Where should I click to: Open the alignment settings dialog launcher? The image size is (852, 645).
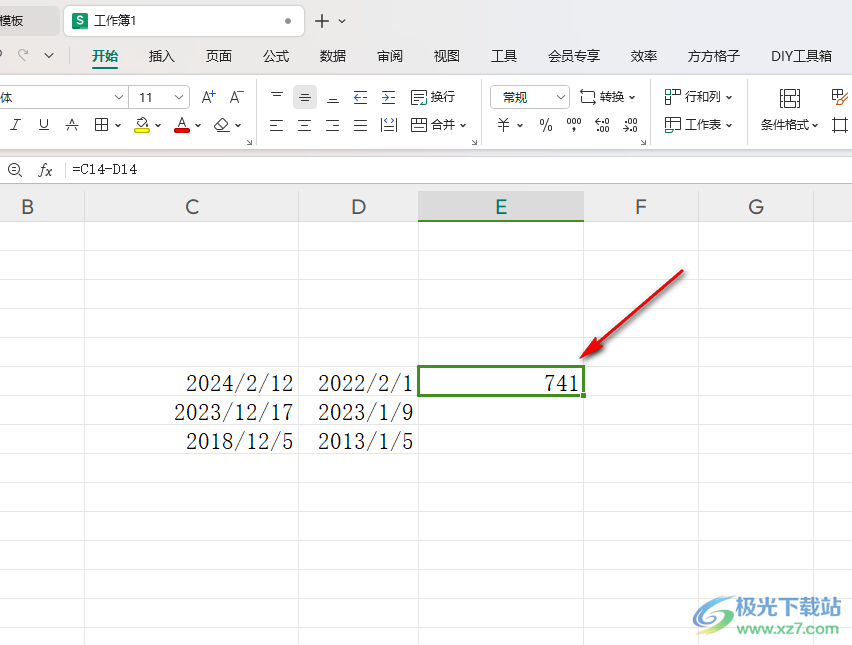474,142
